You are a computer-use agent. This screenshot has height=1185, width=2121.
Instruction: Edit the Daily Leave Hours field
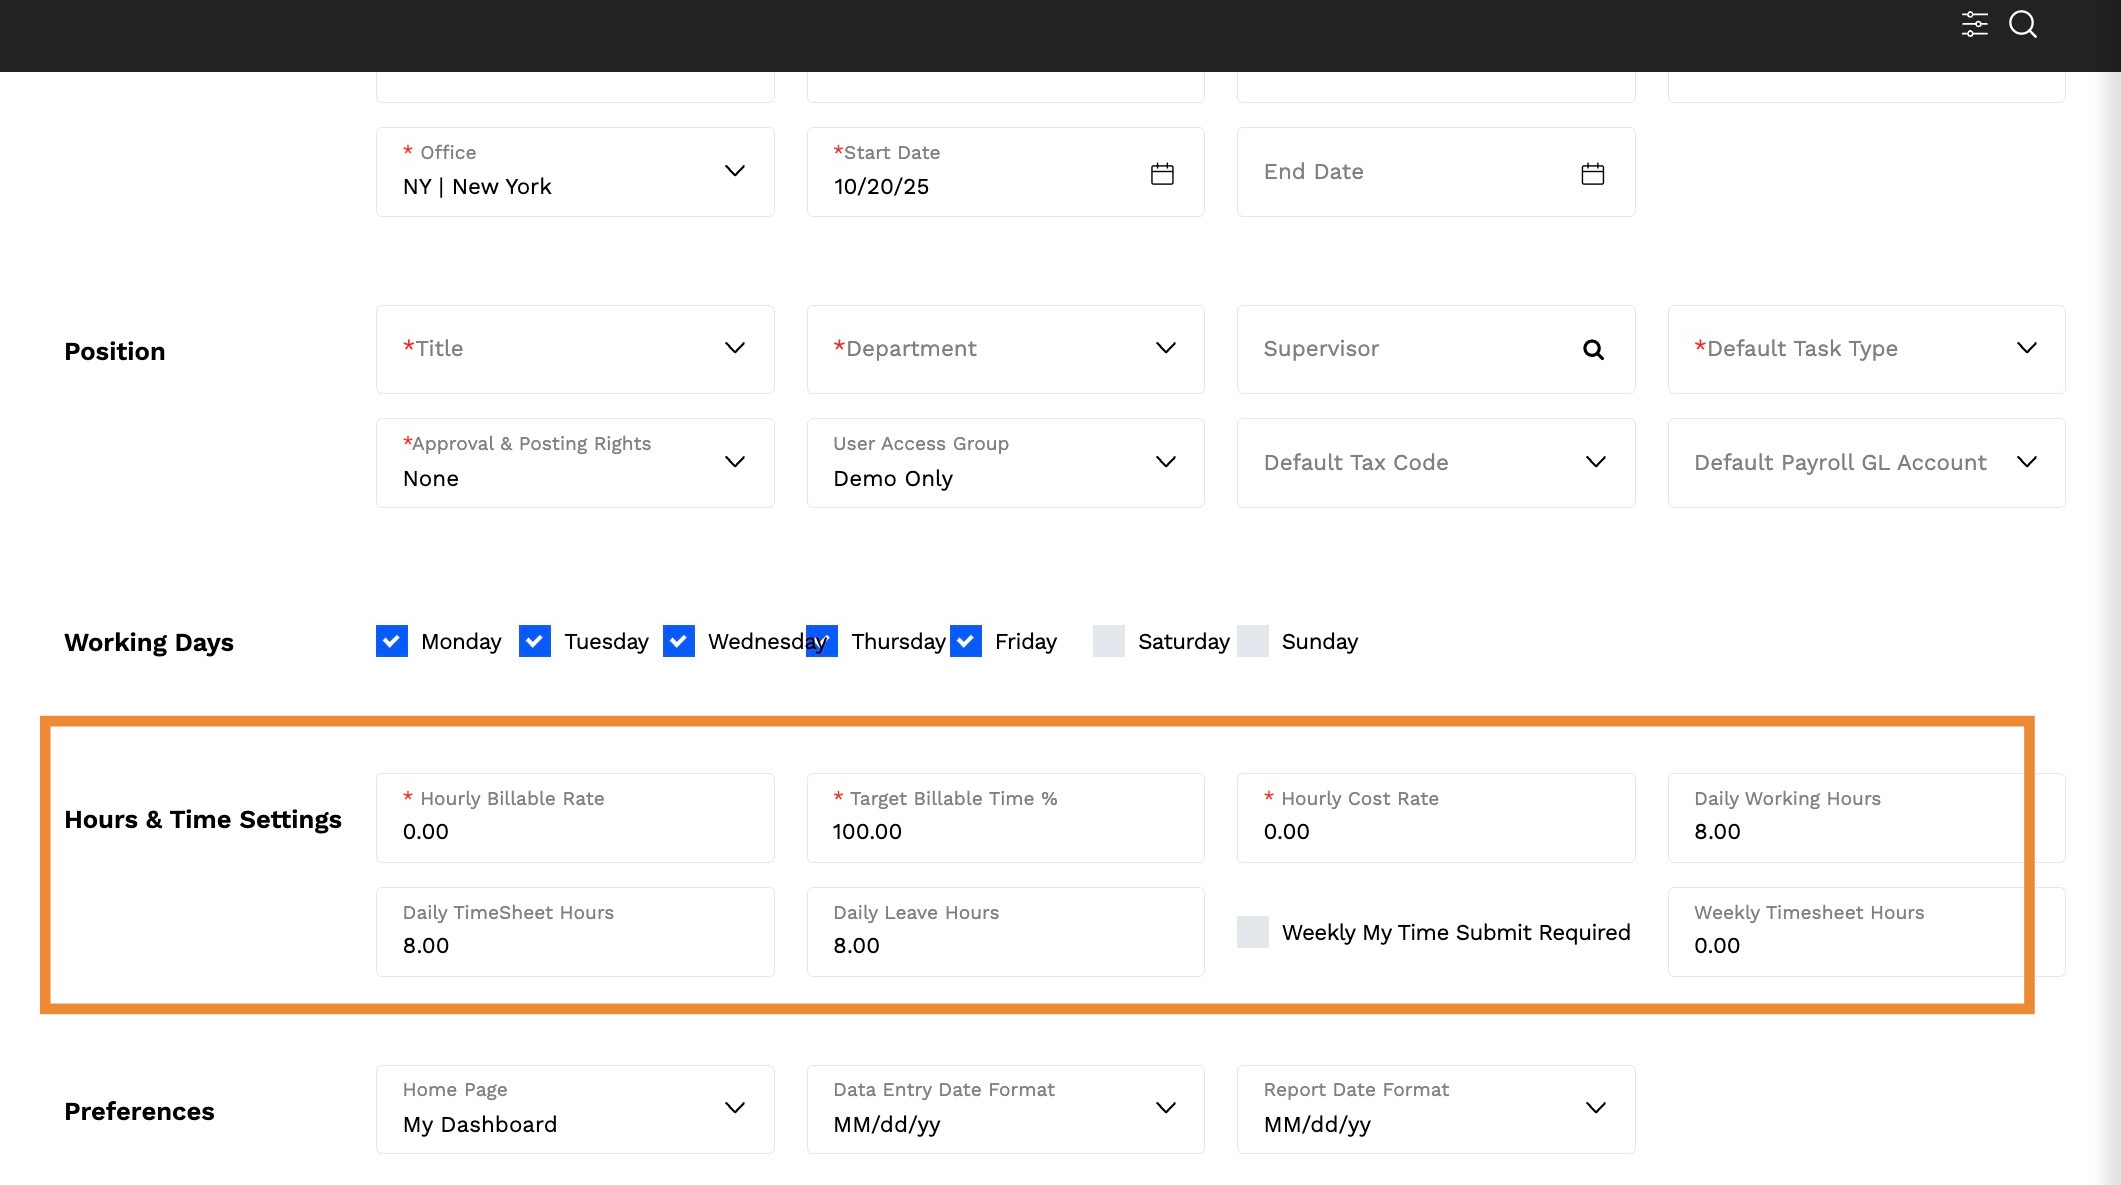click(x=1006, y=932)
